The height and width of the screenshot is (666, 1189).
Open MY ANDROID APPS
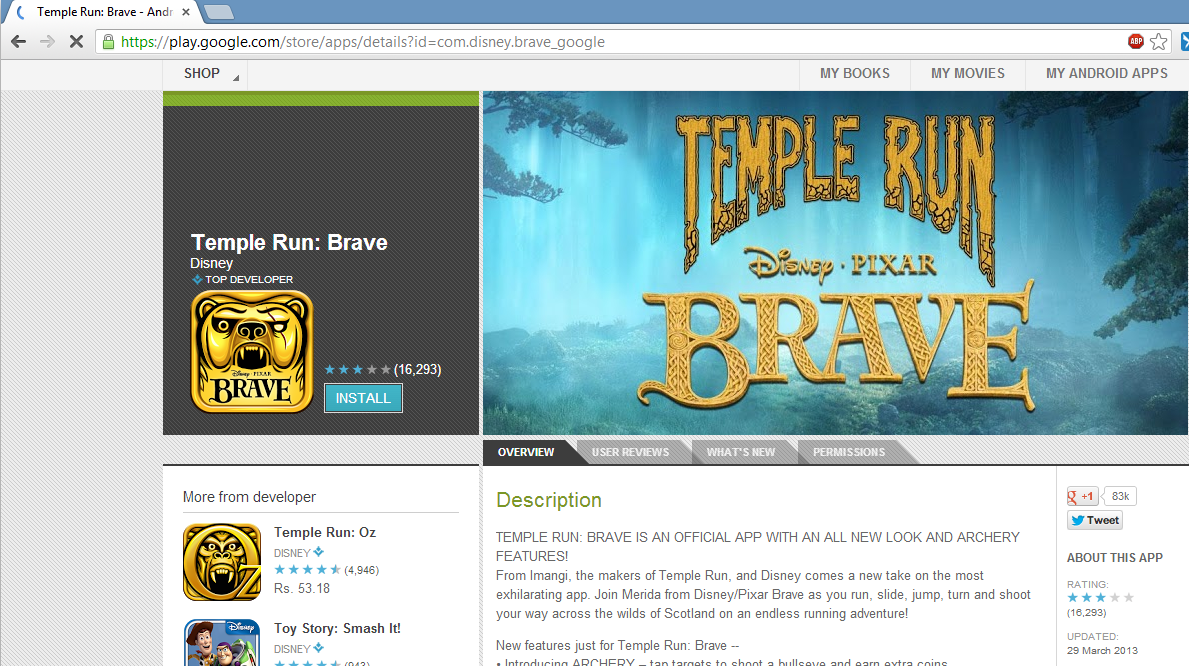pos(1106,74)
